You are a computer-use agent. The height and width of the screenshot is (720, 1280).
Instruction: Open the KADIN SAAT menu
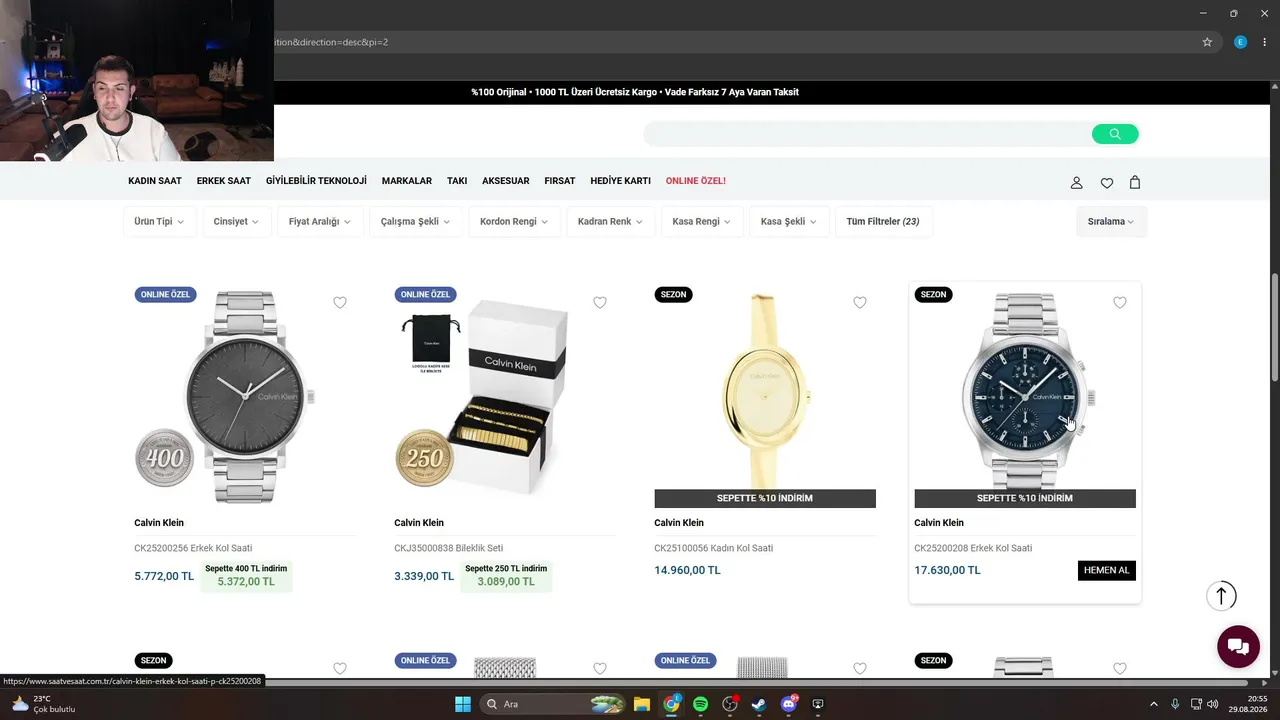click(155, 181)
